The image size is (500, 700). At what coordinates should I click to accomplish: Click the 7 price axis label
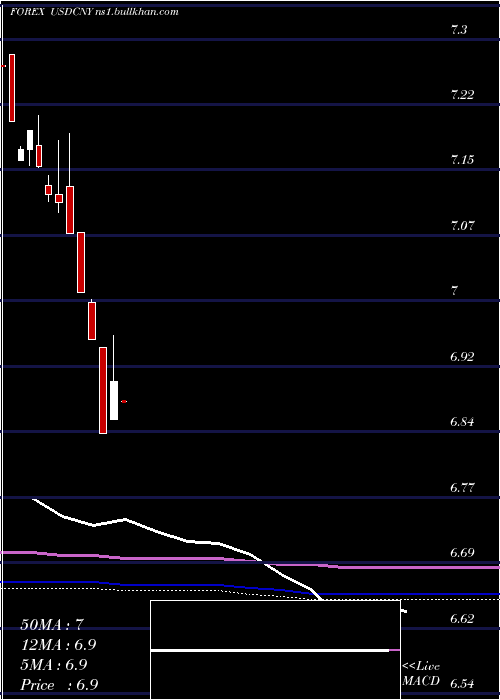click(x=454, y=291)
